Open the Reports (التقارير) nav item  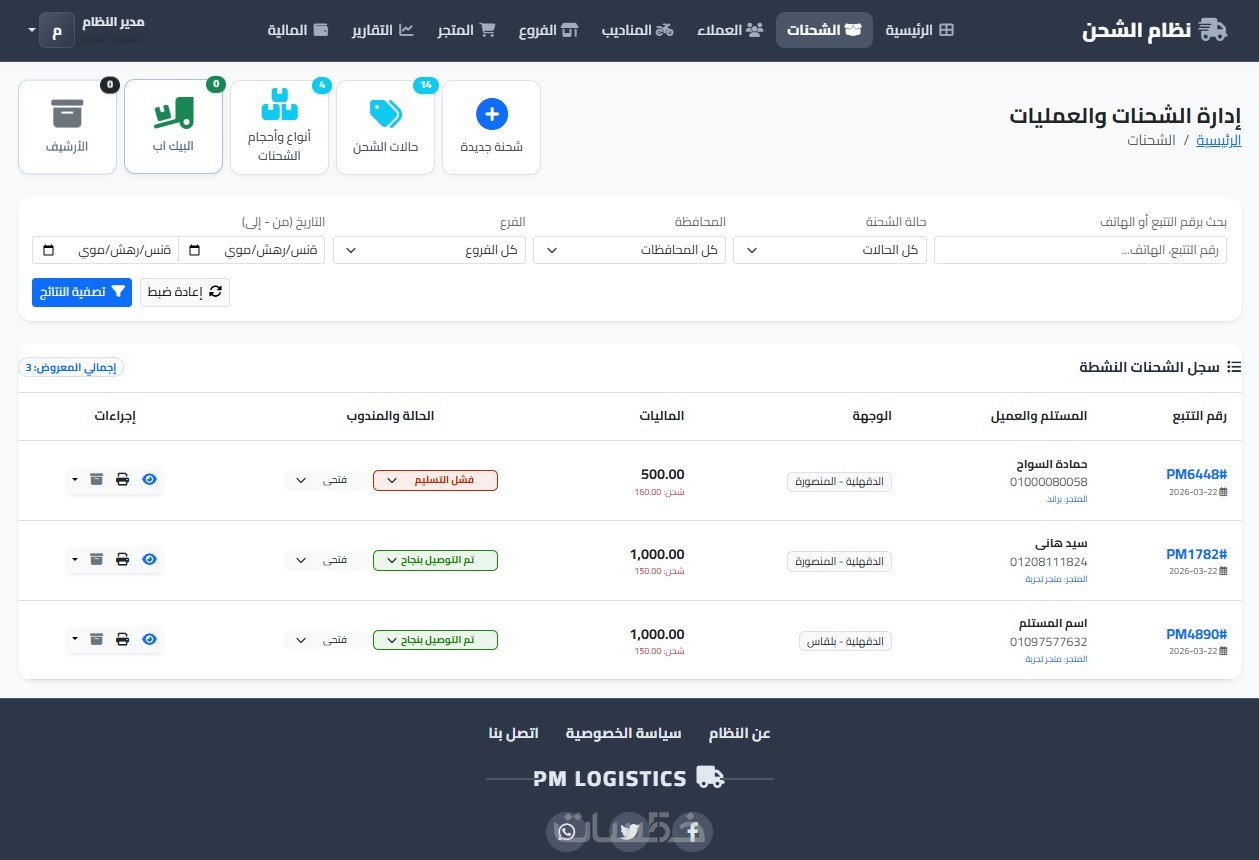[x=382, y=30]
